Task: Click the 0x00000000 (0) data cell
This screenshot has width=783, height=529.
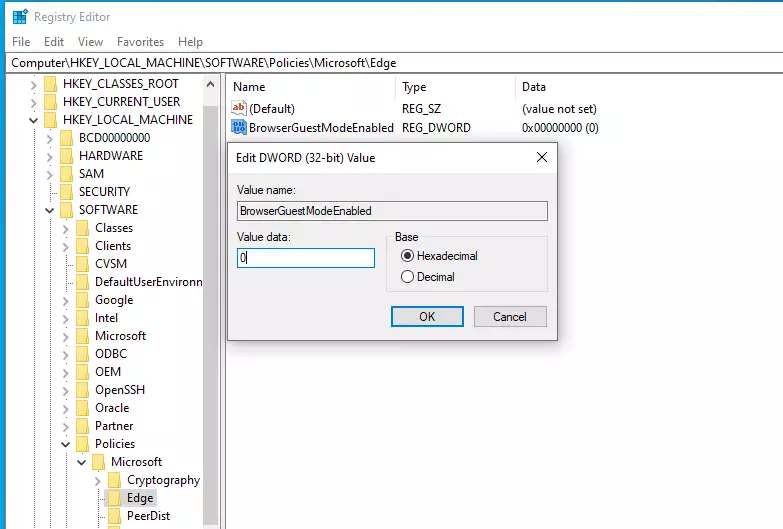Action: (560, 128)
